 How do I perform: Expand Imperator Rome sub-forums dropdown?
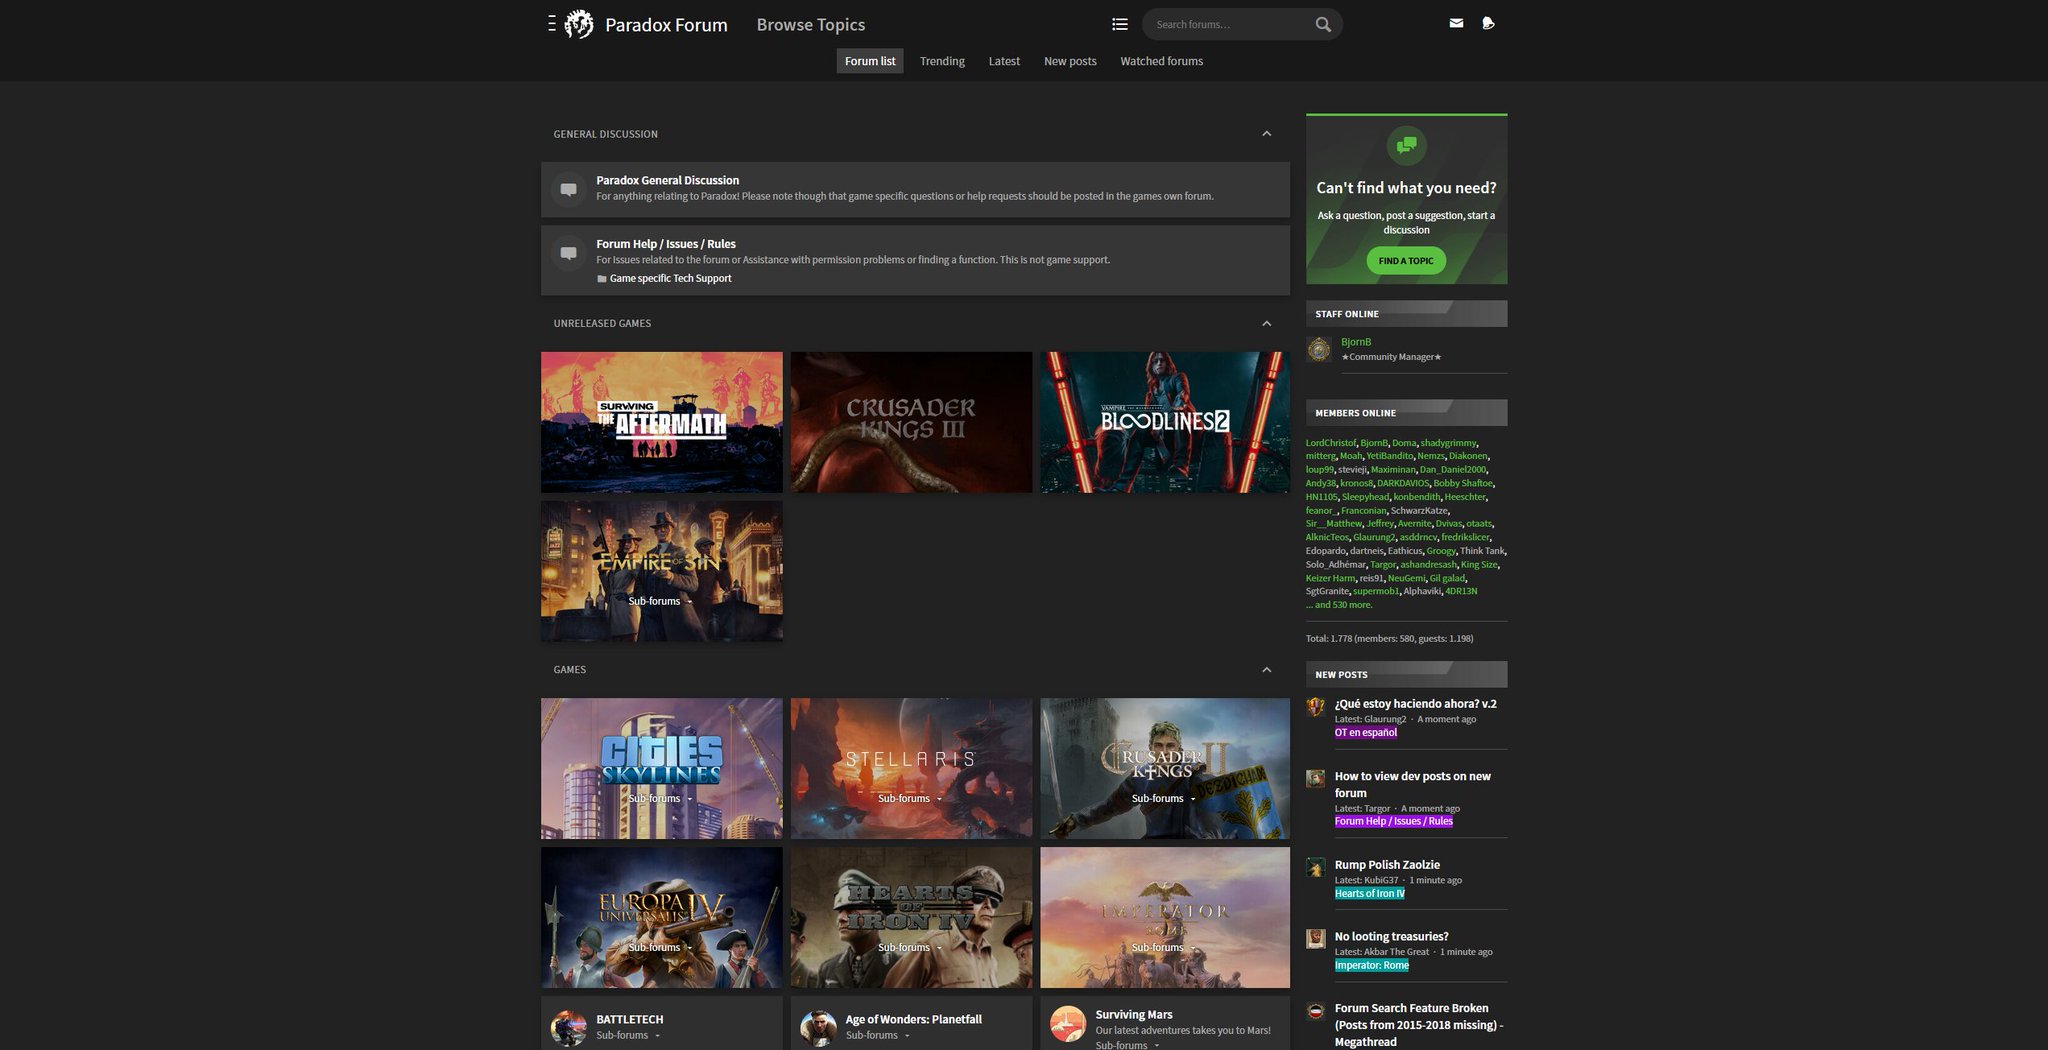[1164, 947]
